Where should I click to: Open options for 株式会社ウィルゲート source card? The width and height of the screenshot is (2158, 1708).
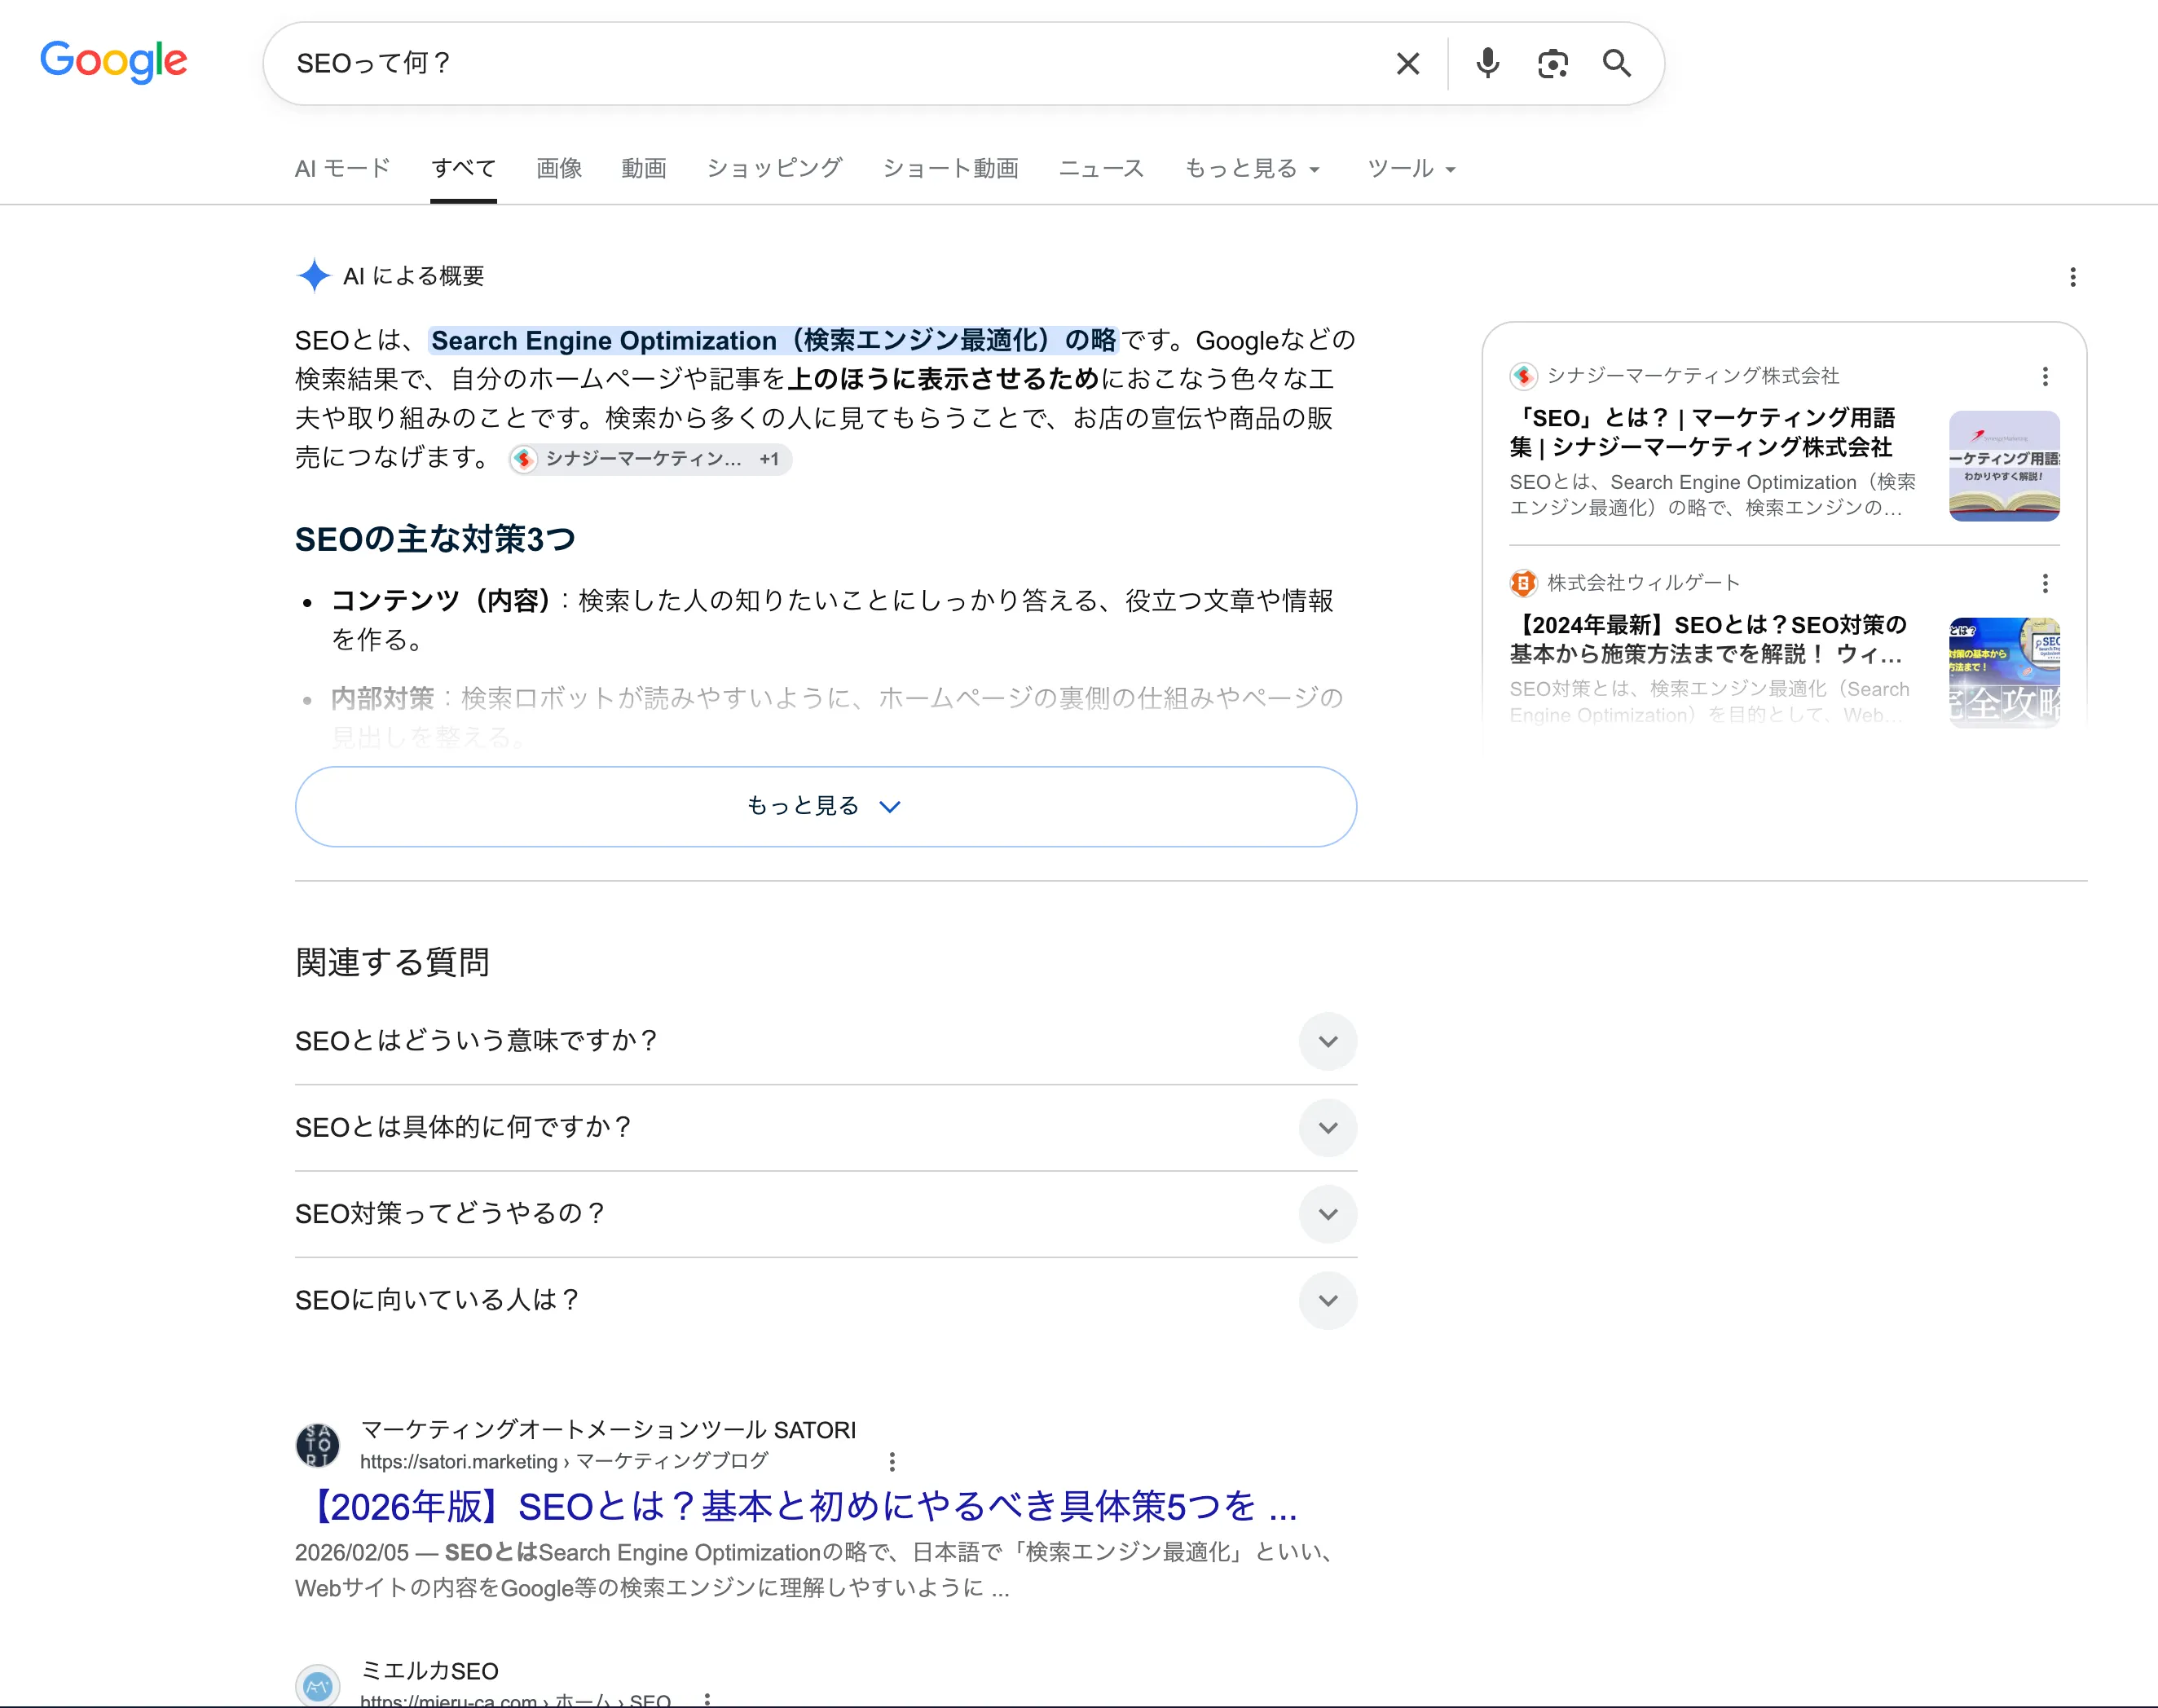click(x=2045, y=583)
